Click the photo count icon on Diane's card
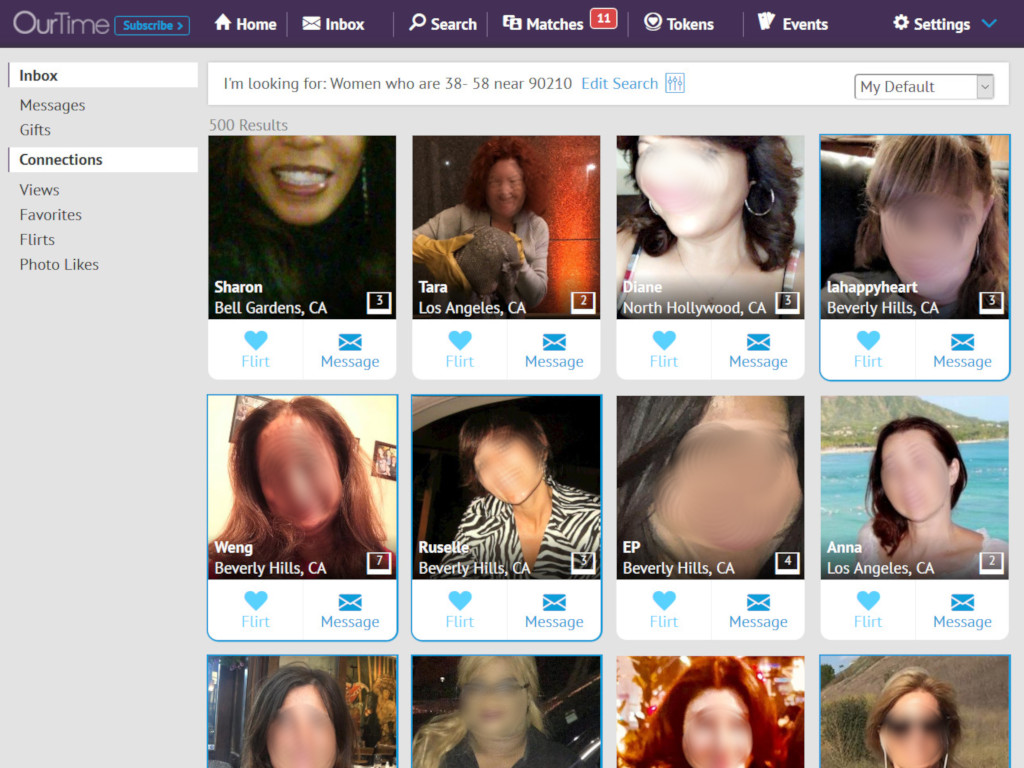This screenshot has height=768, width=1024. 787,301
